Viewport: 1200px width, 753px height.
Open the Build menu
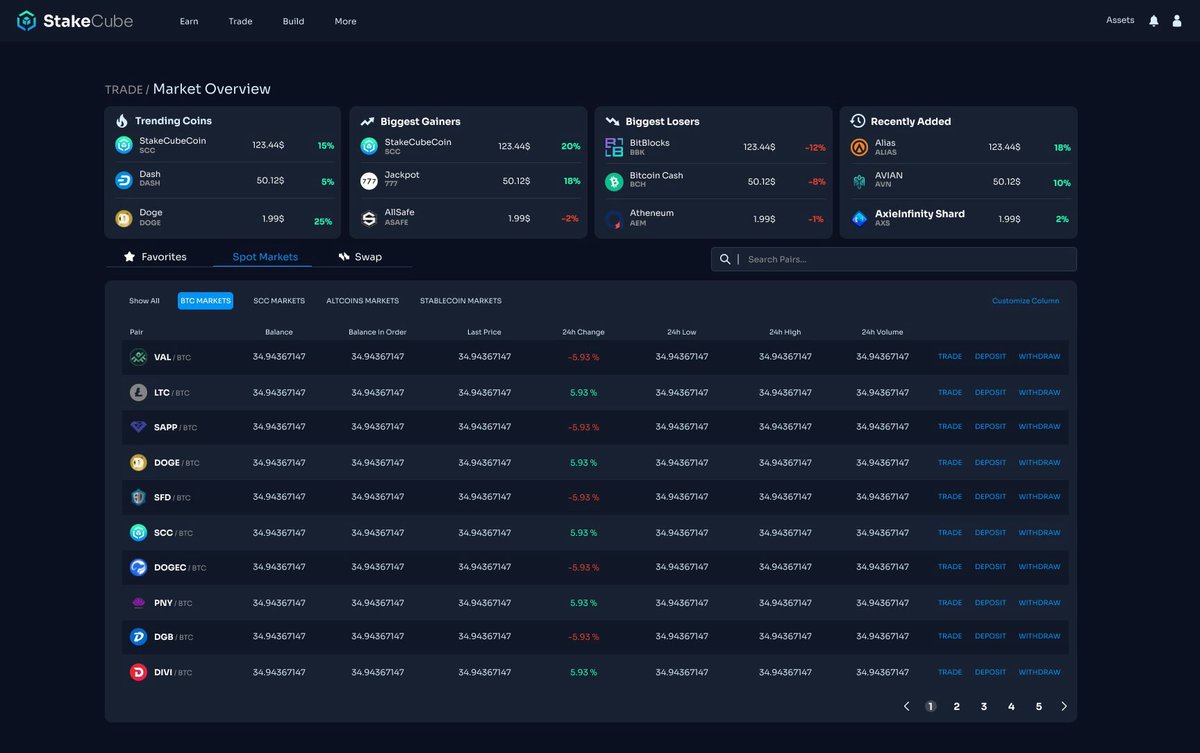293,21
